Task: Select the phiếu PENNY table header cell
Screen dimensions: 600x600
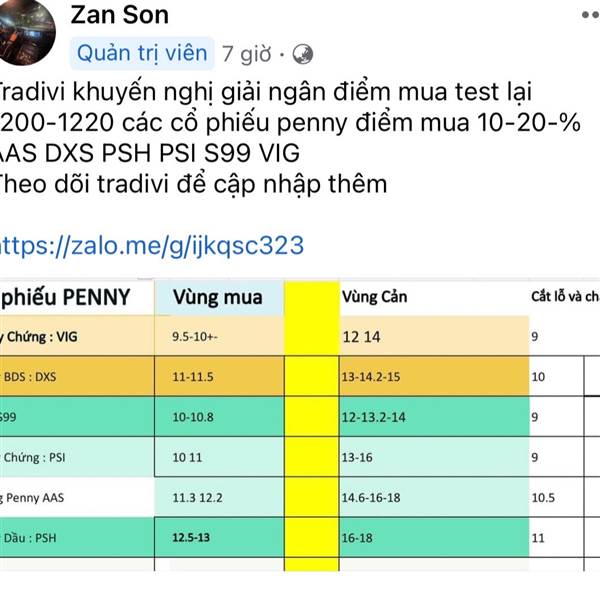Action: 77,297
